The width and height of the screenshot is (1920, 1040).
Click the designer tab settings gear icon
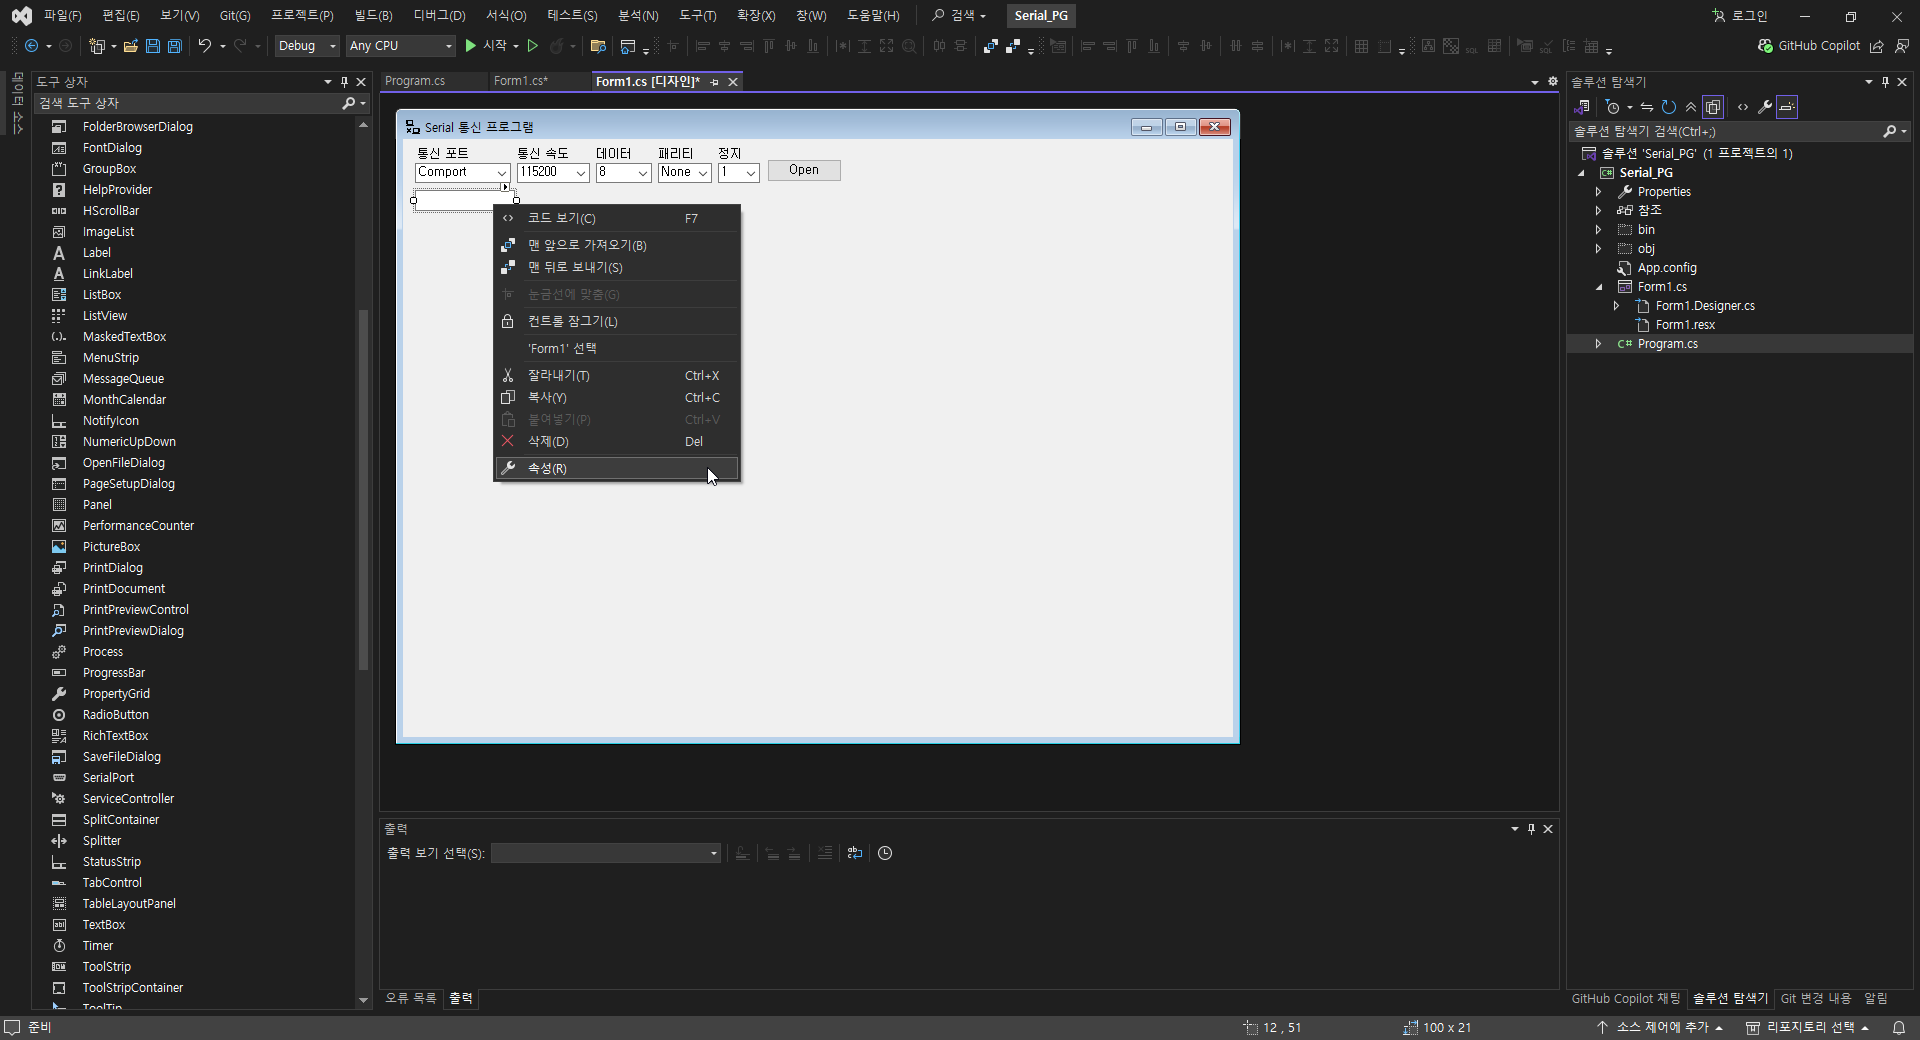[1553, 82]
